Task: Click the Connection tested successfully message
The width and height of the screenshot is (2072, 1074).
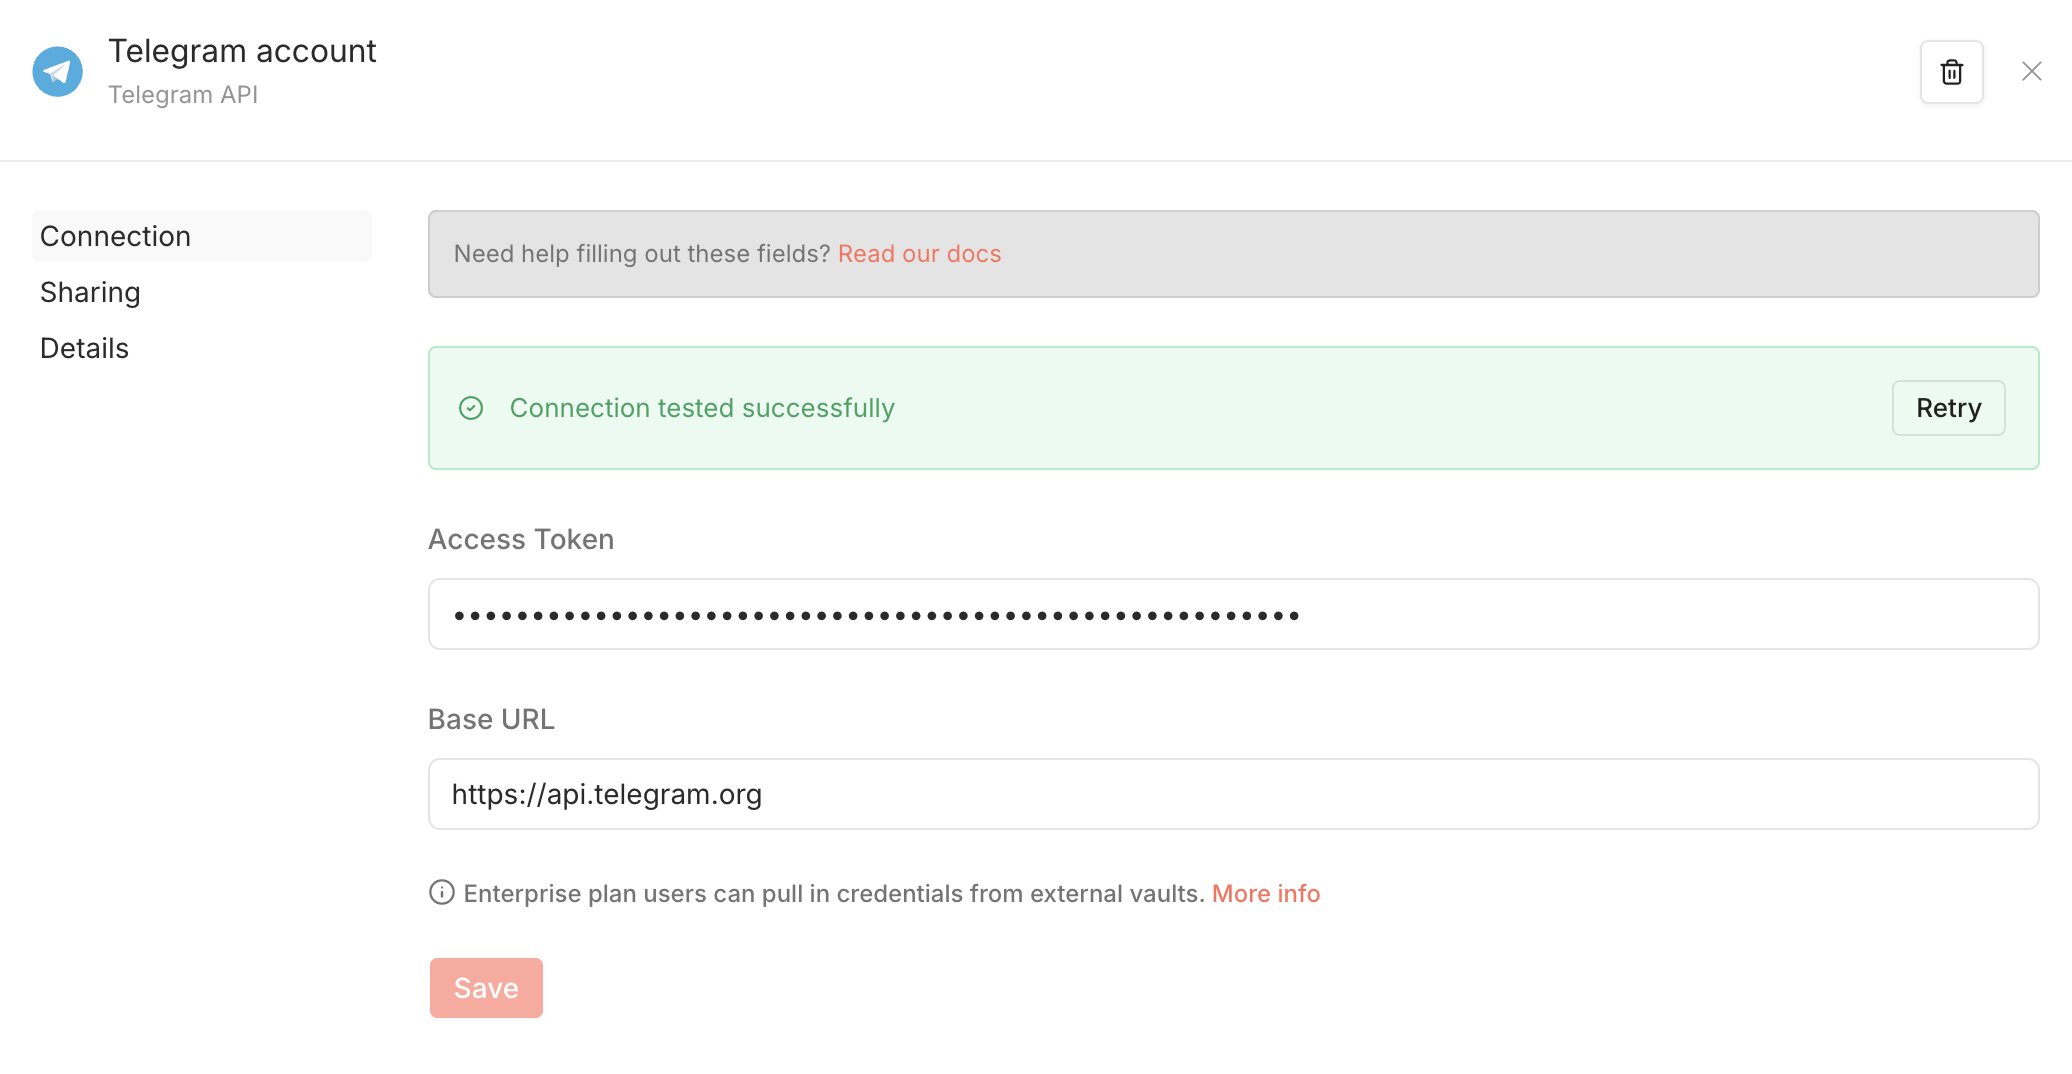Action: point(702,408)
